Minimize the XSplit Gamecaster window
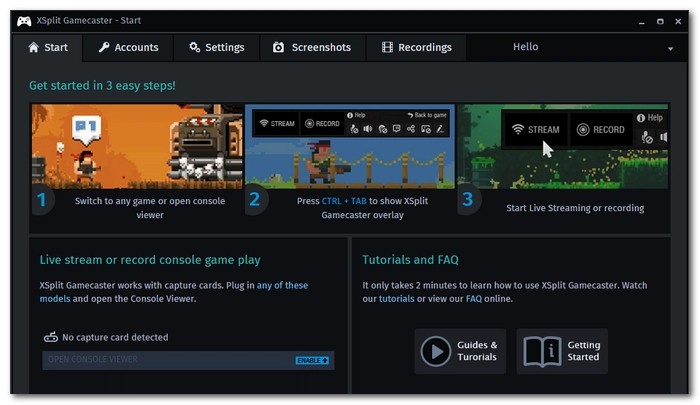Image resolution: width=700 pixels, height=405 pixels. (642, 21)
